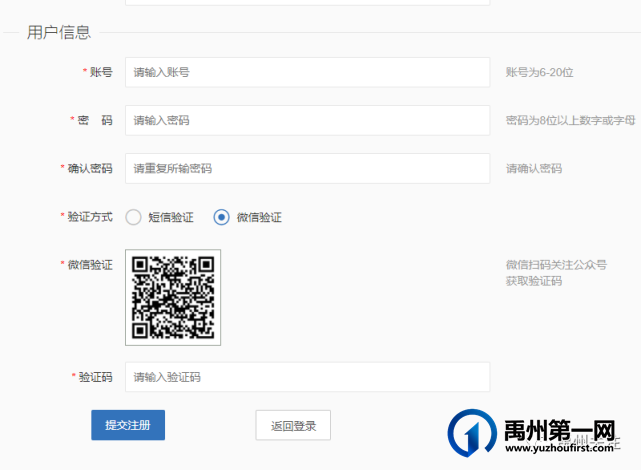Click the WeChat QR code image
The image size is (641, 470).
click(173, 298)
